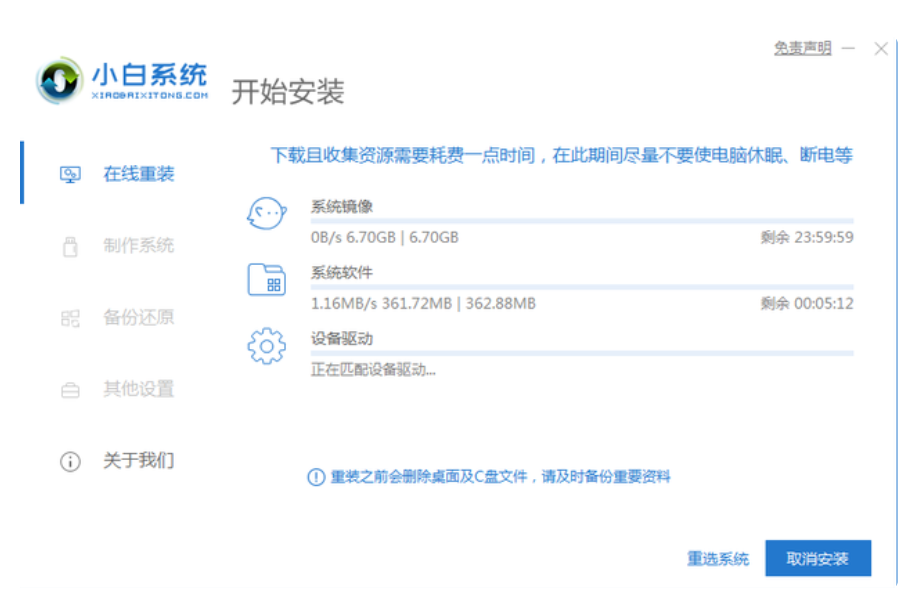Click the 设备驱动 gear icon
Image resolution: width=908 pixels, height=595 pixels.
[266, 346]
